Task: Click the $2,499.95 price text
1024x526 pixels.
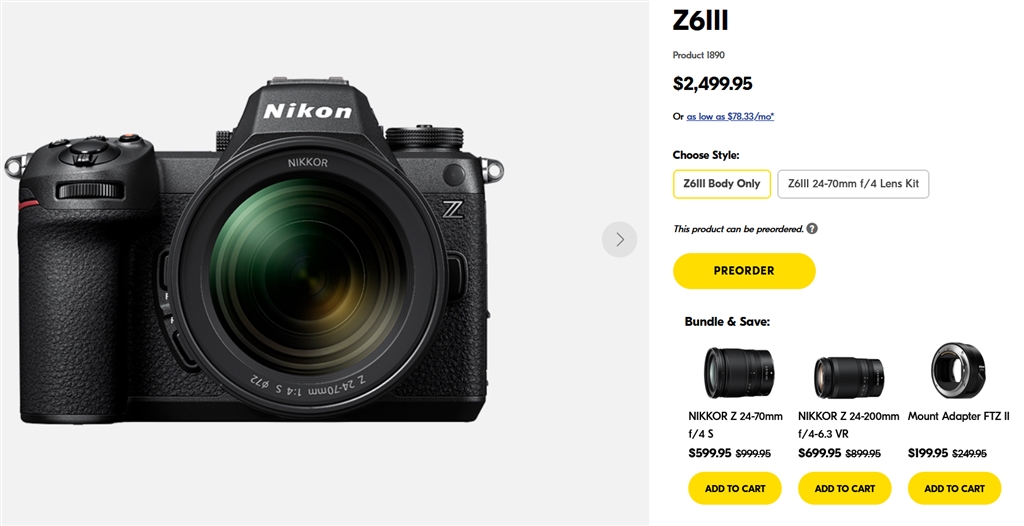Action: tap(712, 84)
